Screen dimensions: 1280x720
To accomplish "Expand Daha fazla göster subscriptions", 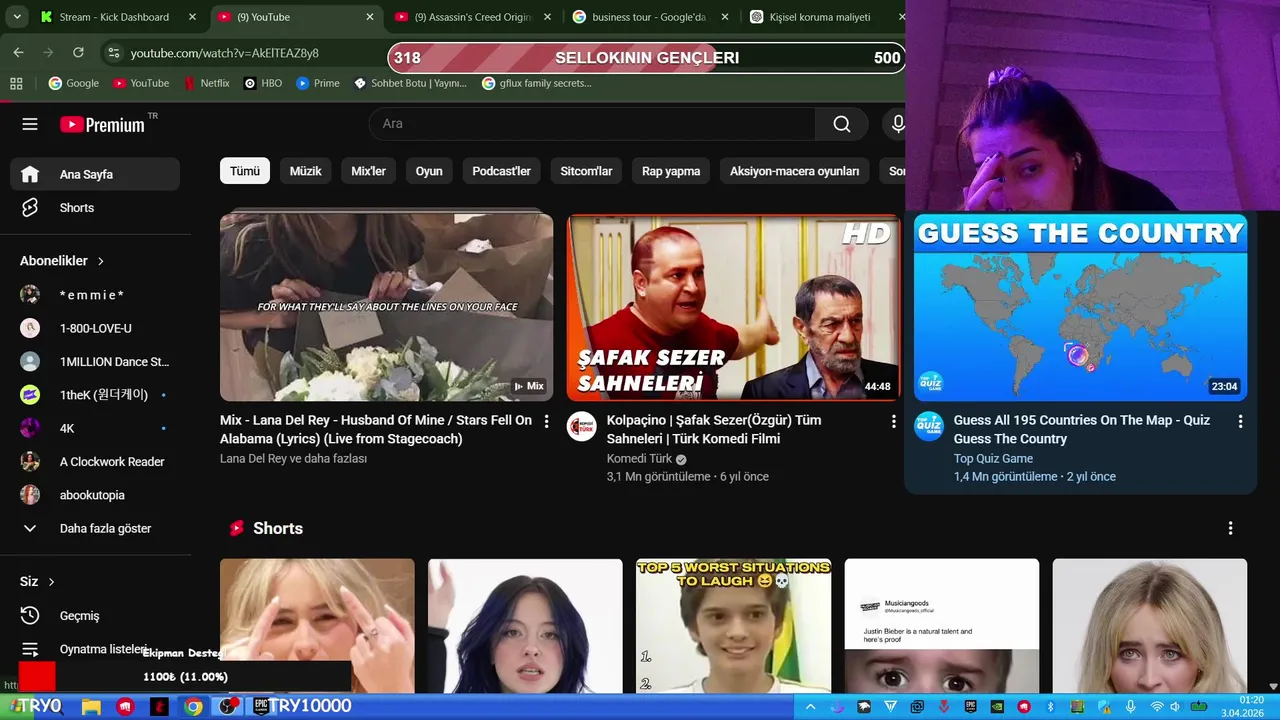I will tap(95, 528).
